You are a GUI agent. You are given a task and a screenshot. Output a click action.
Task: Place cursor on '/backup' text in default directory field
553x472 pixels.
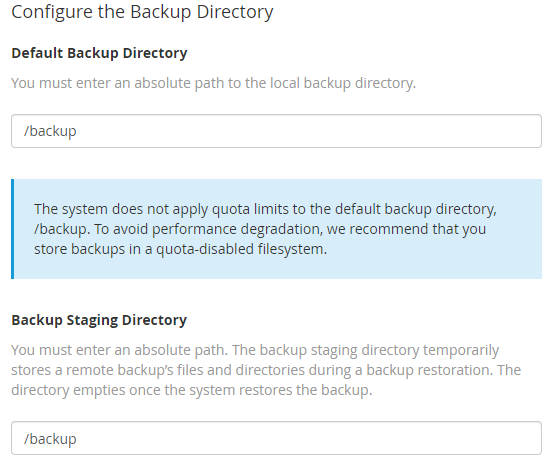tap(50, 131)
